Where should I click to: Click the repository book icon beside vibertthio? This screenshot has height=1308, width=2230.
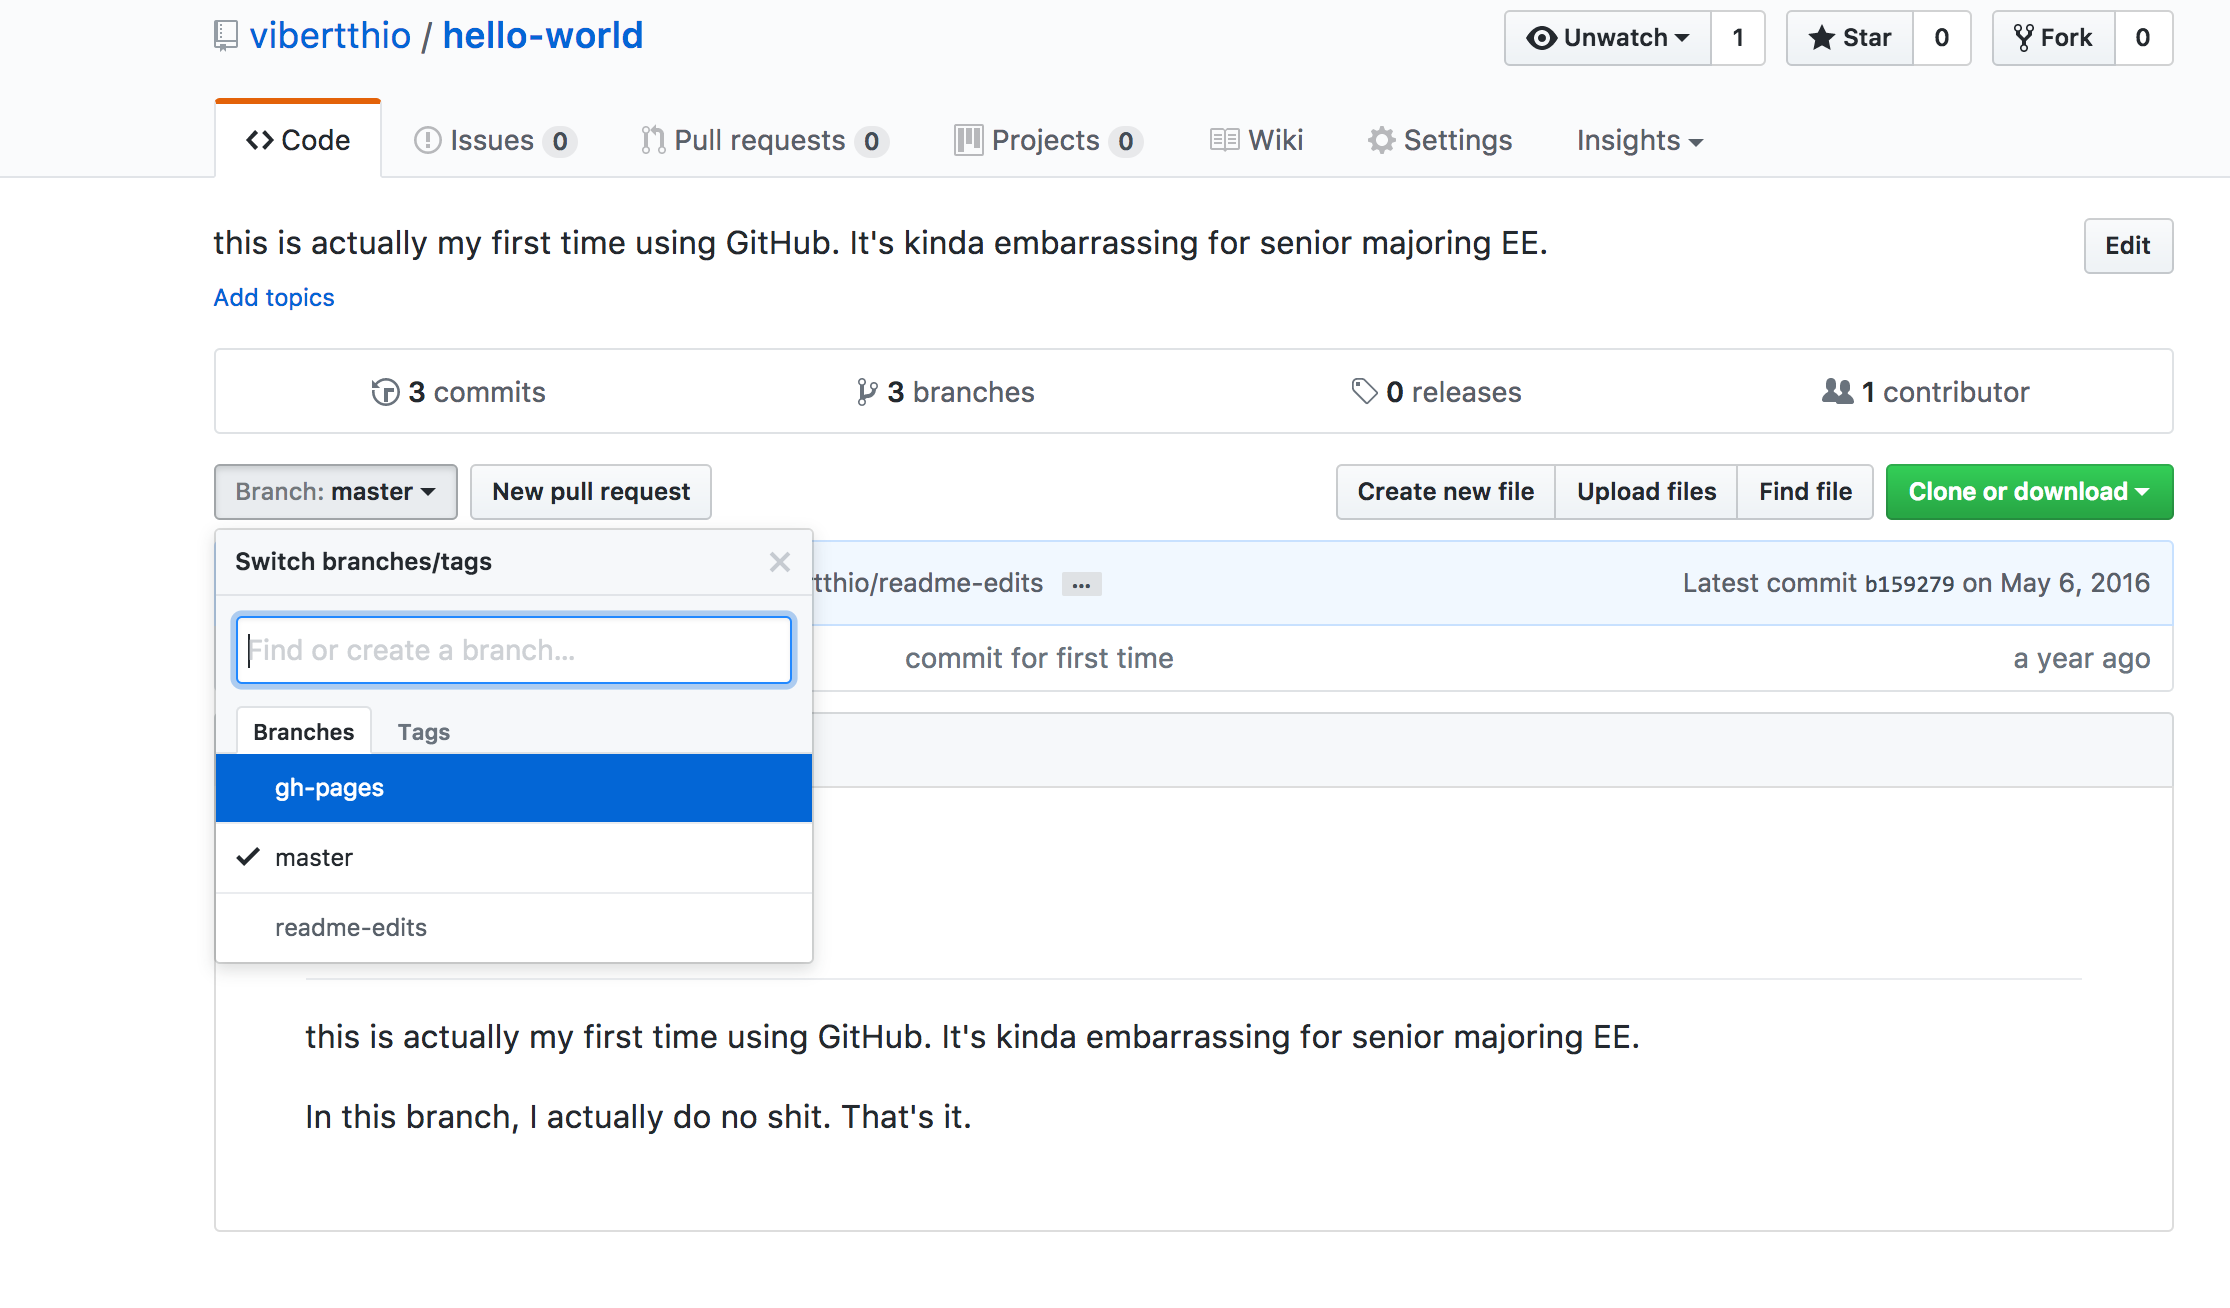pyautogui.click(x=226, y=36)
